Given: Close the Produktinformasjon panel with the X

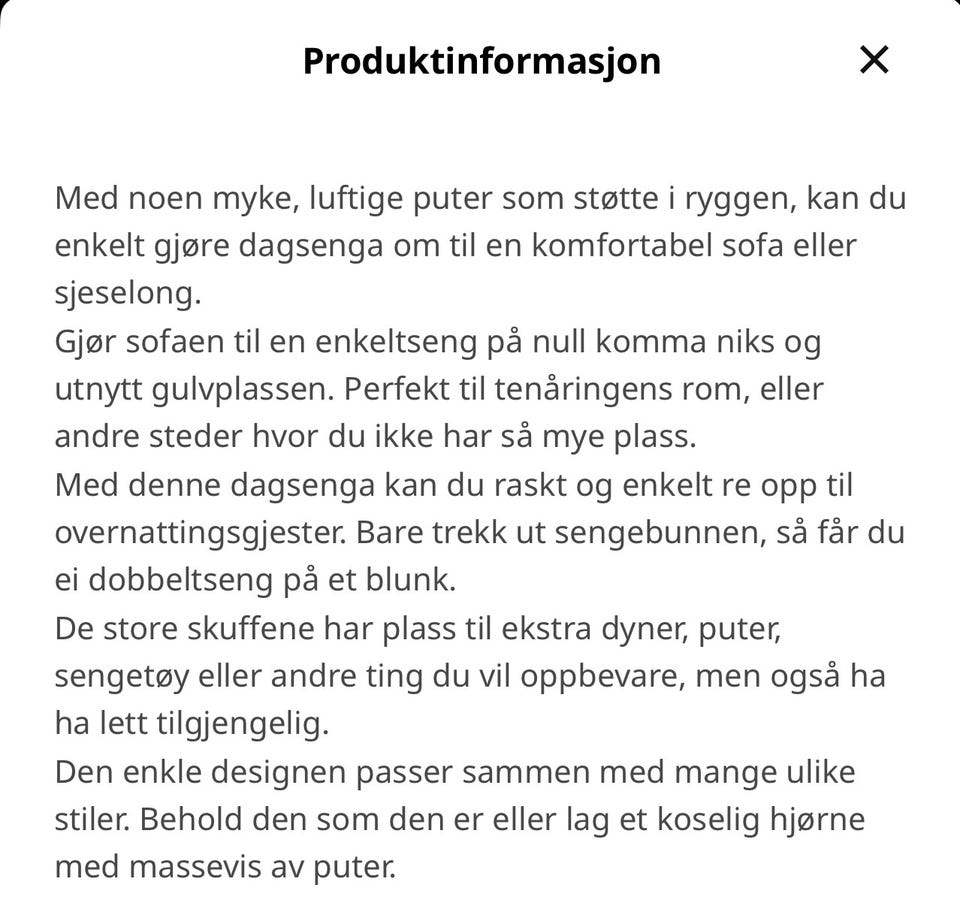Looking at the screenshot, I should click(x=874, y=60).
